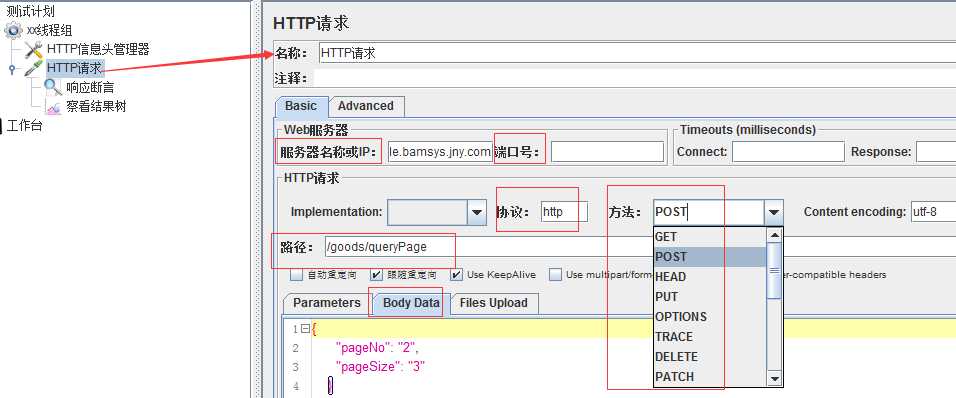Click the 察看结果树 chart icon
Viewport: 956px width, 398px height.
click(x=54, y=107)
